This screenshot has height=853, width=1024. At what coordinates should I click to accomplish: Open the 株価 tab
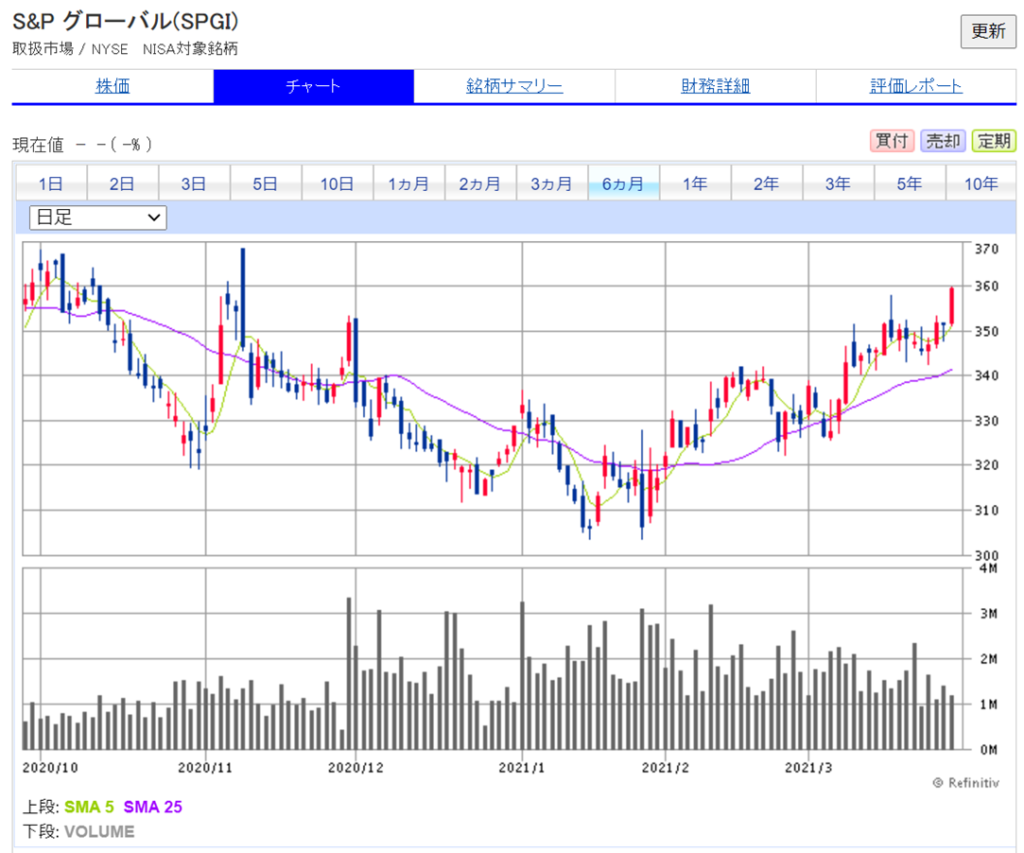coord(112,86)
